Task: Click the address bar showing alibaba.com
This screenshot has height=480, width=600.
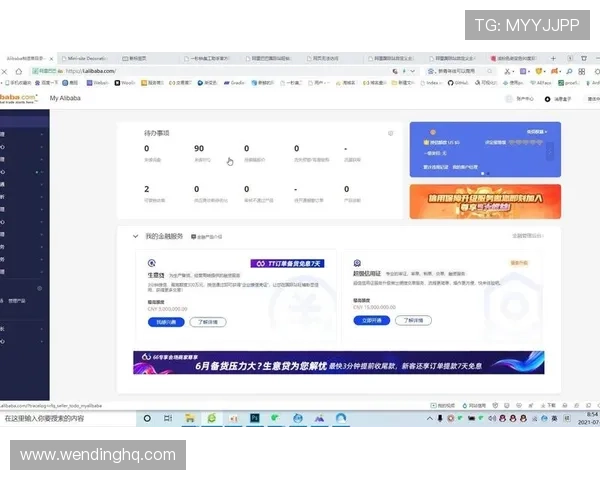Action: pos(210,71)
